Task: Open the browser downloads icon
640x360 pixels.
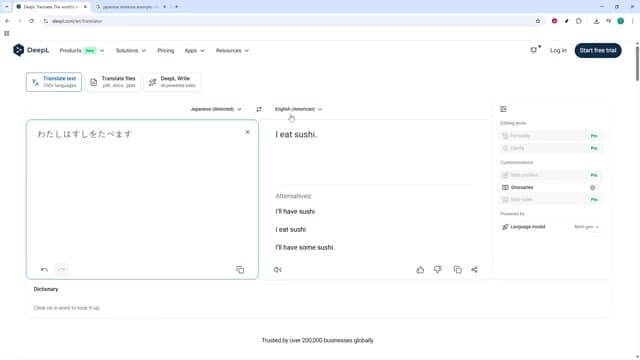Action: 596,21
